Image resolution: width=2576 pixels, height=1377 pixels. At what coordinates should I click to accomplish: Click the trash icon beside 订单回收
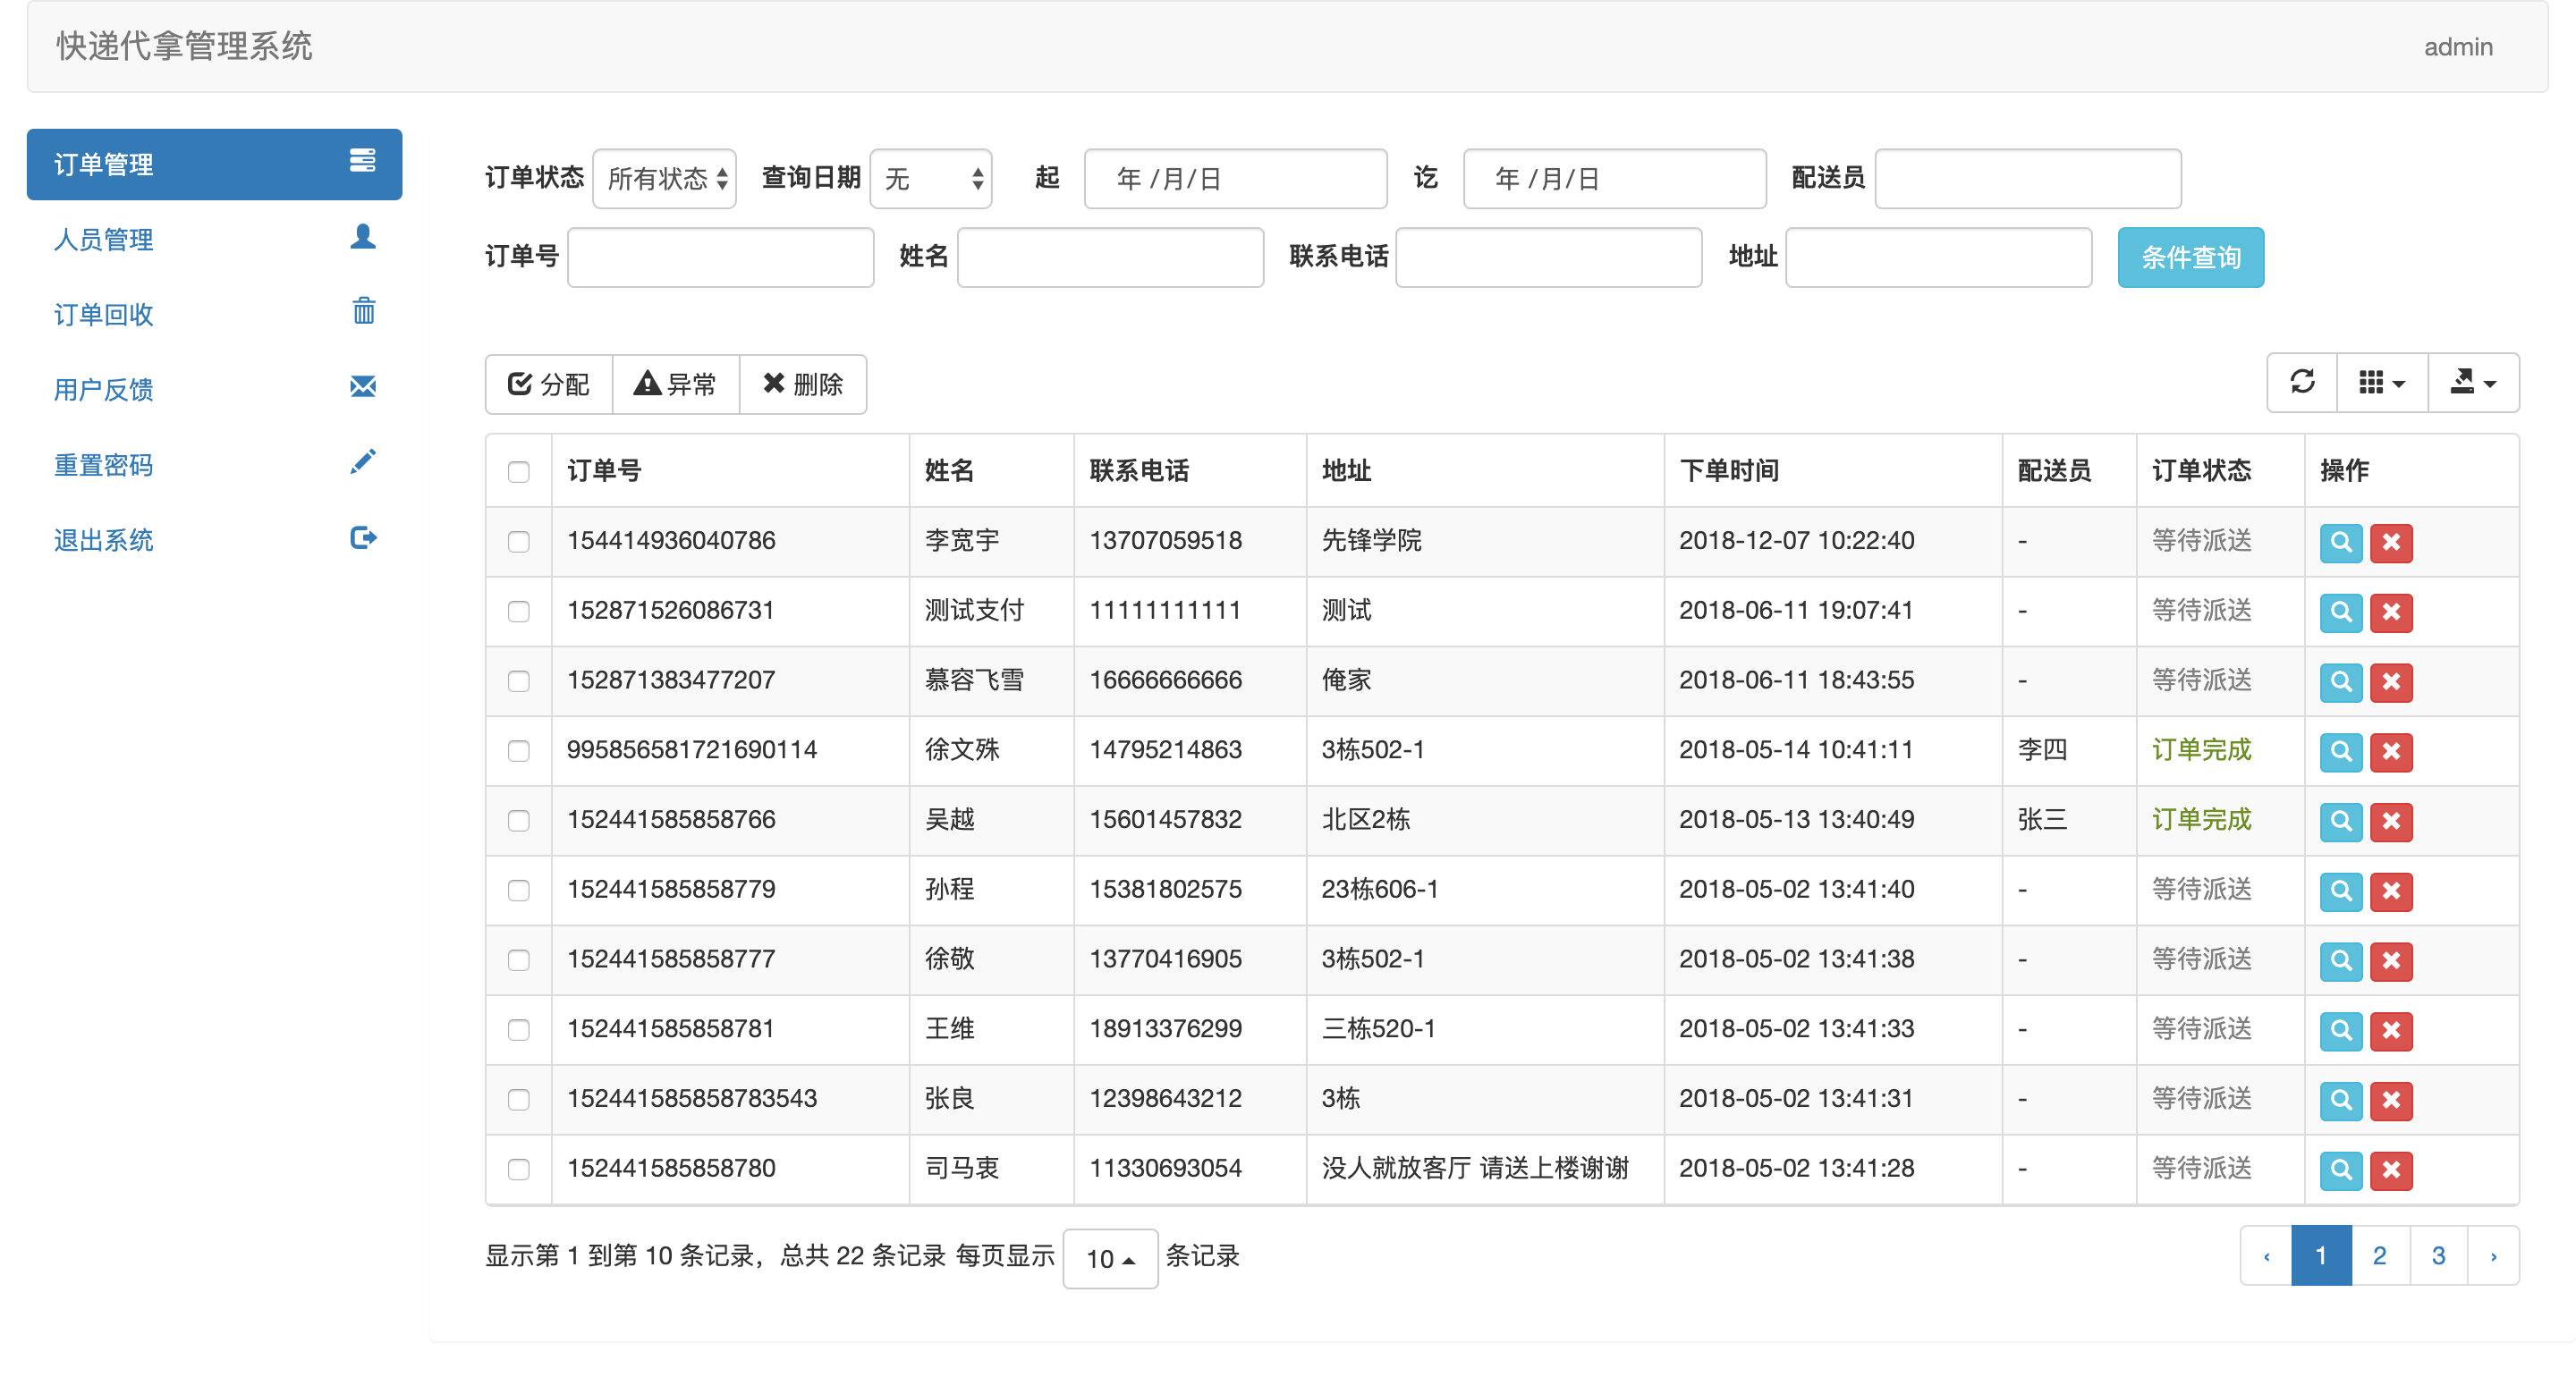click(x=363, y=312)
